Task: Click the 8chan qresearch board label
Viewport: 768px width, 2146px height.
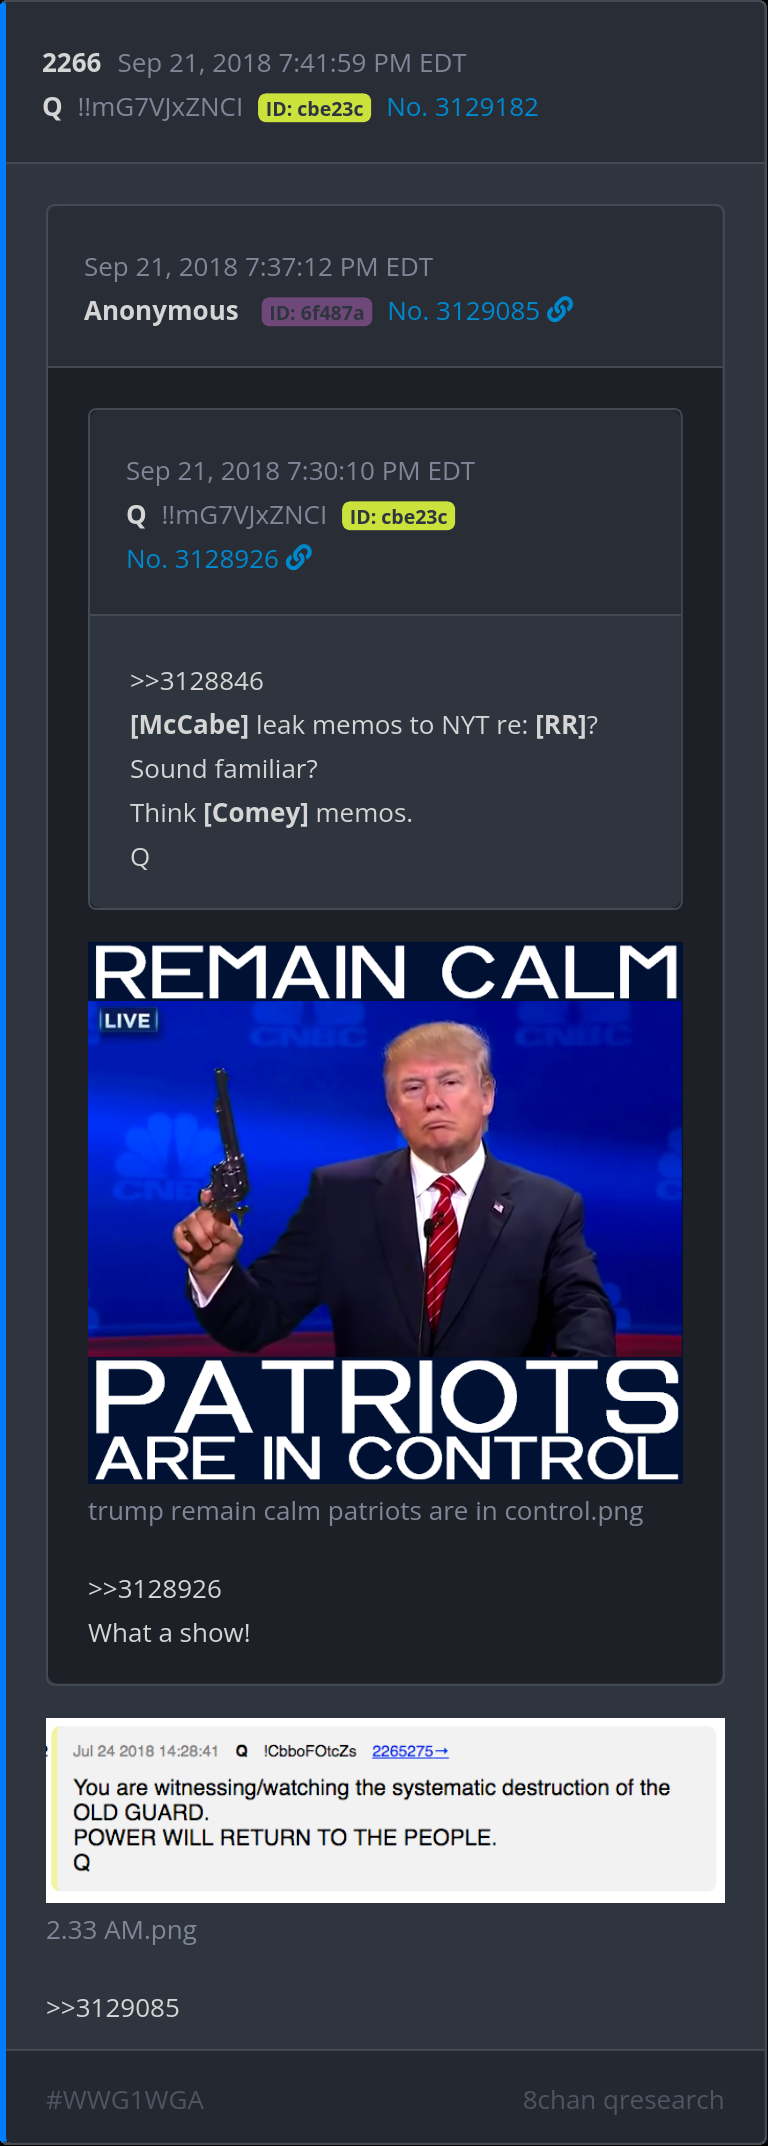Action: tap(623, 2100)
